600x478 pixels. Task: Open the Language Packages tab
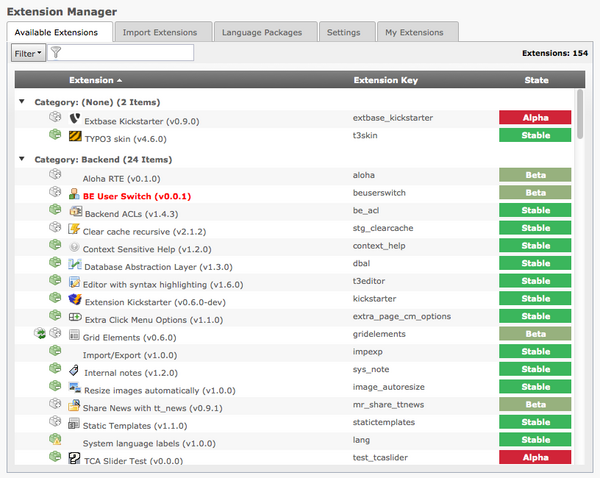[264, 32]
